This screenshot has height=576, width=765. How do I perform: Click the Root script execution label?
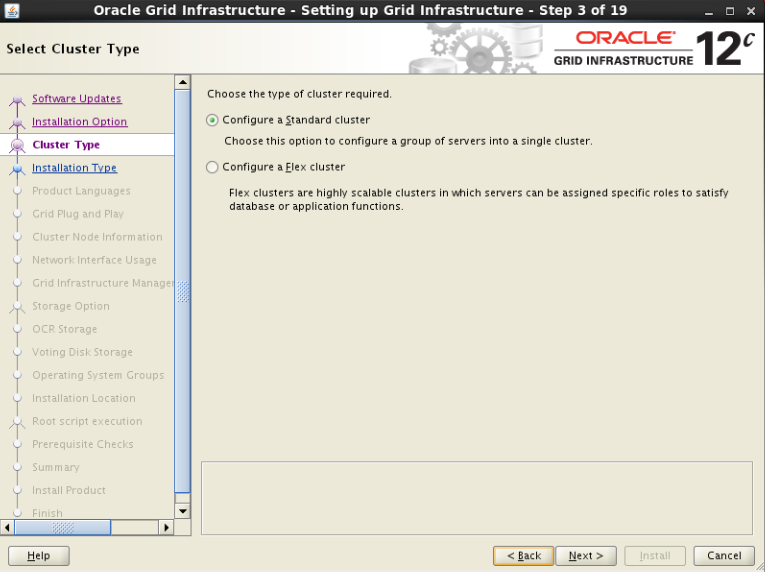point(87,421)
